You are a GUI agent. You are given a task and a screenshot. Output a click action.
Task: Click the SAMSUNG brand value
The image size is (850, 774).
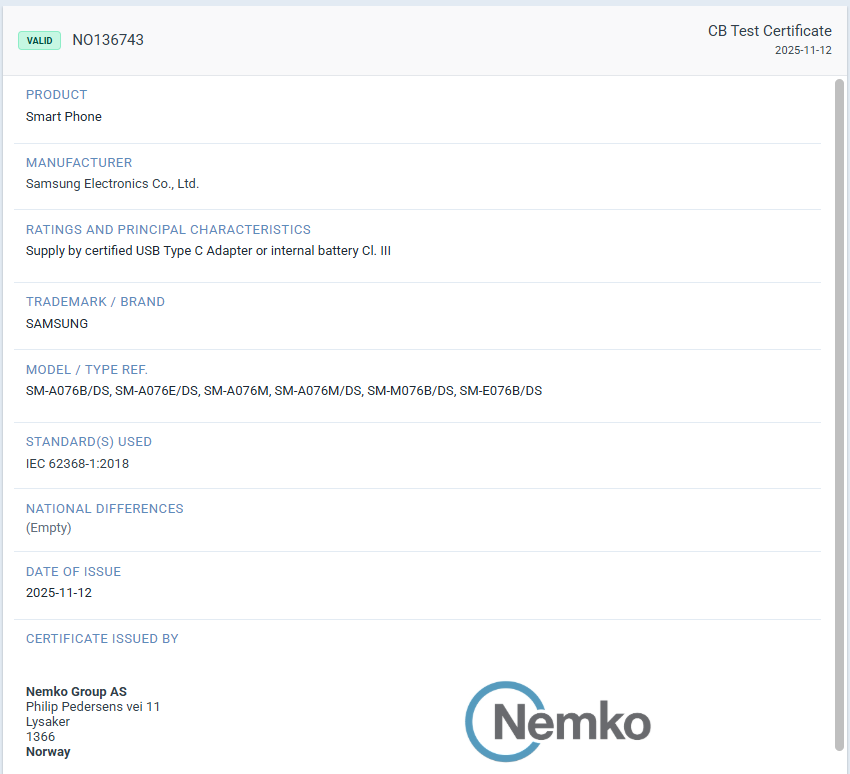(x=56, y=323)
